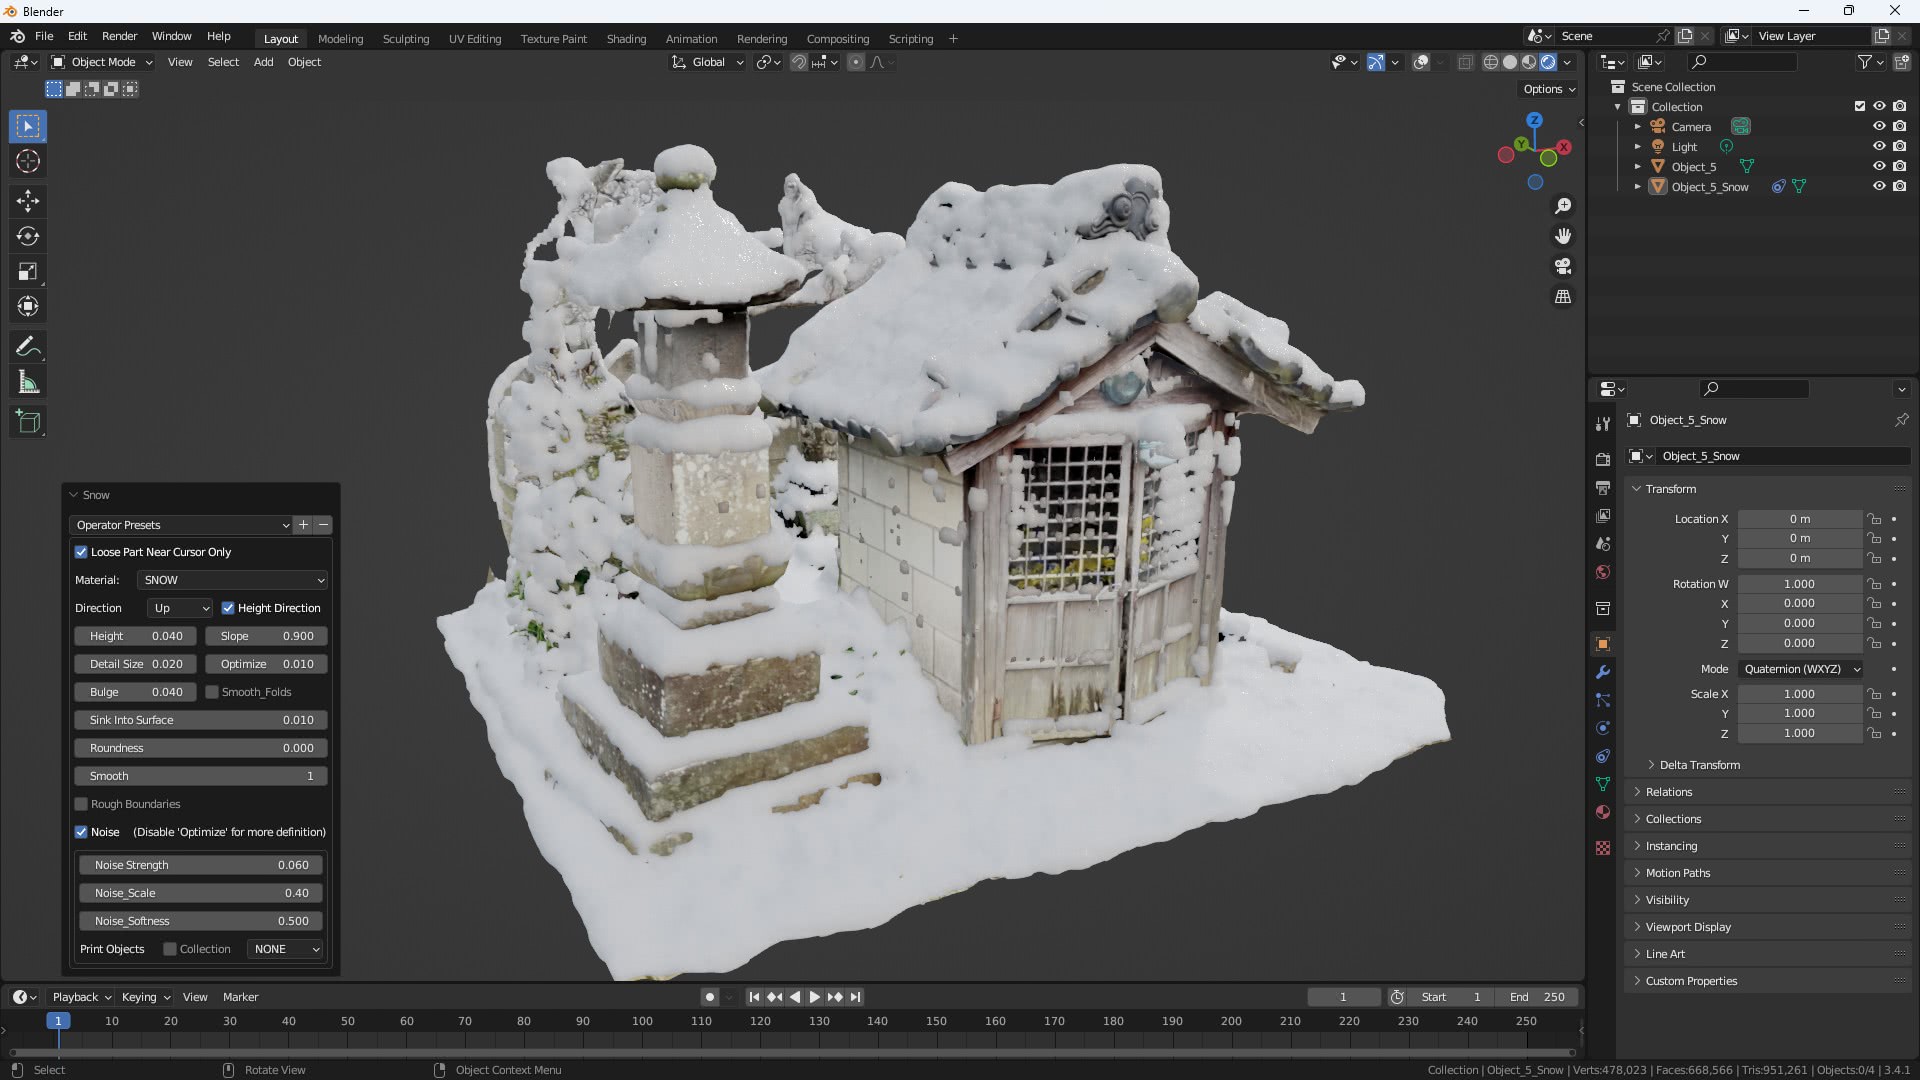Open the Material properties tab
The height and width of the screenshot is (1080, 1920).
(x=1603, y=812)
